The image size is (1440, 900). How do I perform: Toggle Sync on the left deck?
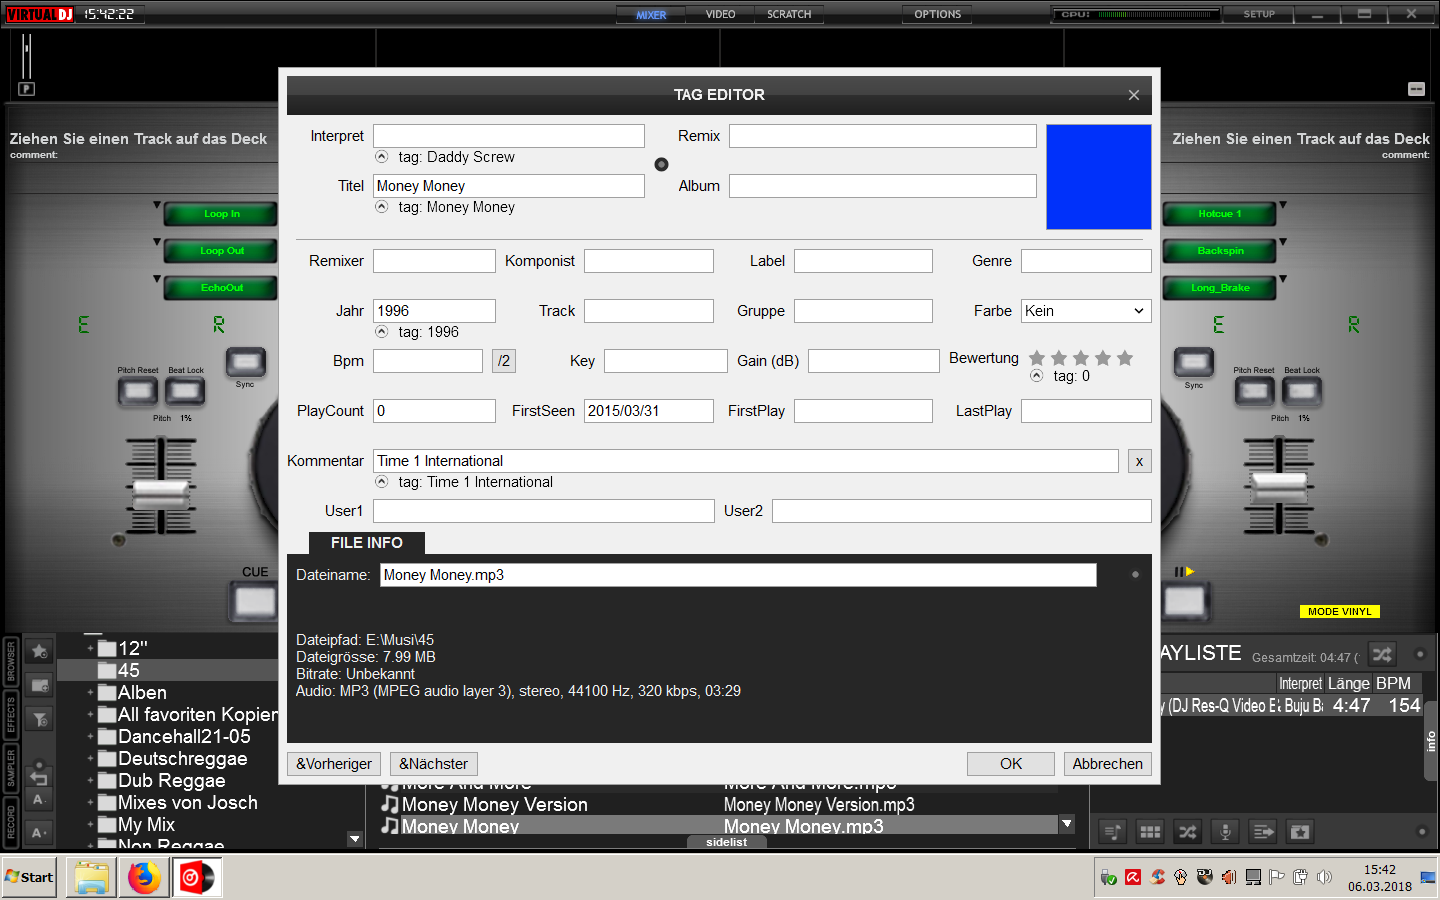[x=245, y=361]
